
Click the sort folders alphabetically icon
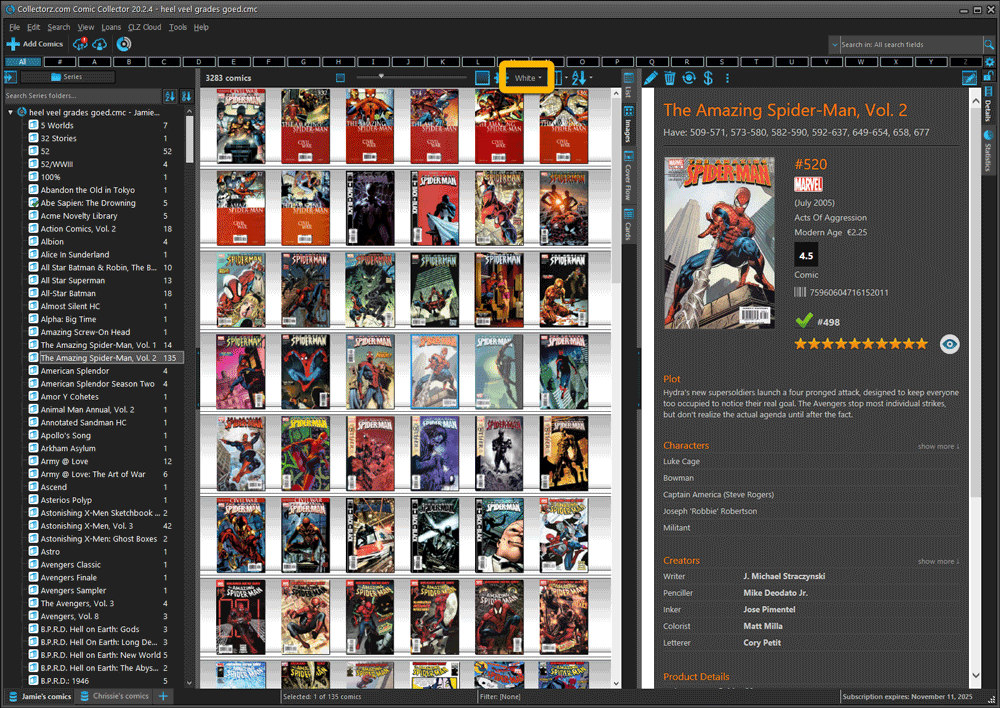(x=170, y=96)
